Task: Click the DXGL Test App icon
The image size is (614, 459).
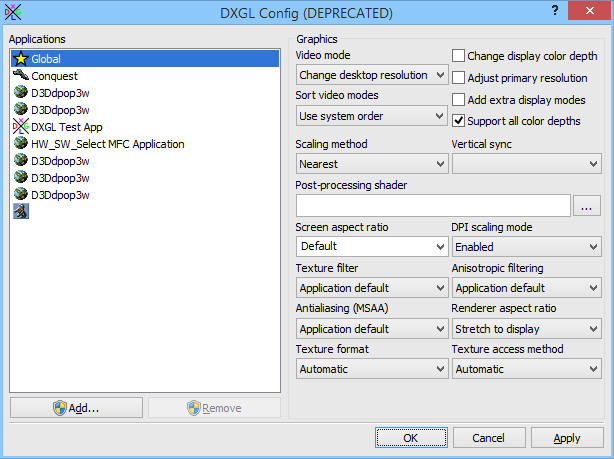Action: point(20,126)
